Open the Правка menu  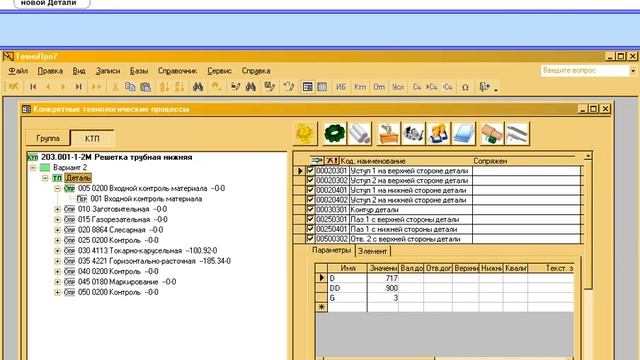coord(50,71)
